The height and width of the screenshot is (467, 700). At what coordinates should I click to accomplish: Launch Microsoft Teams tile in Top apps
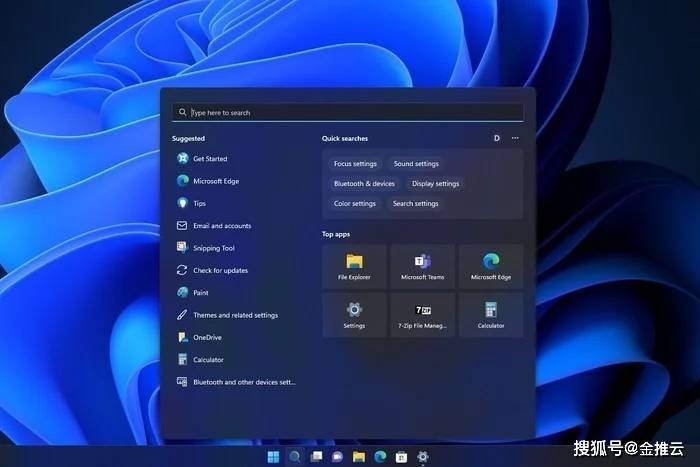422,266
